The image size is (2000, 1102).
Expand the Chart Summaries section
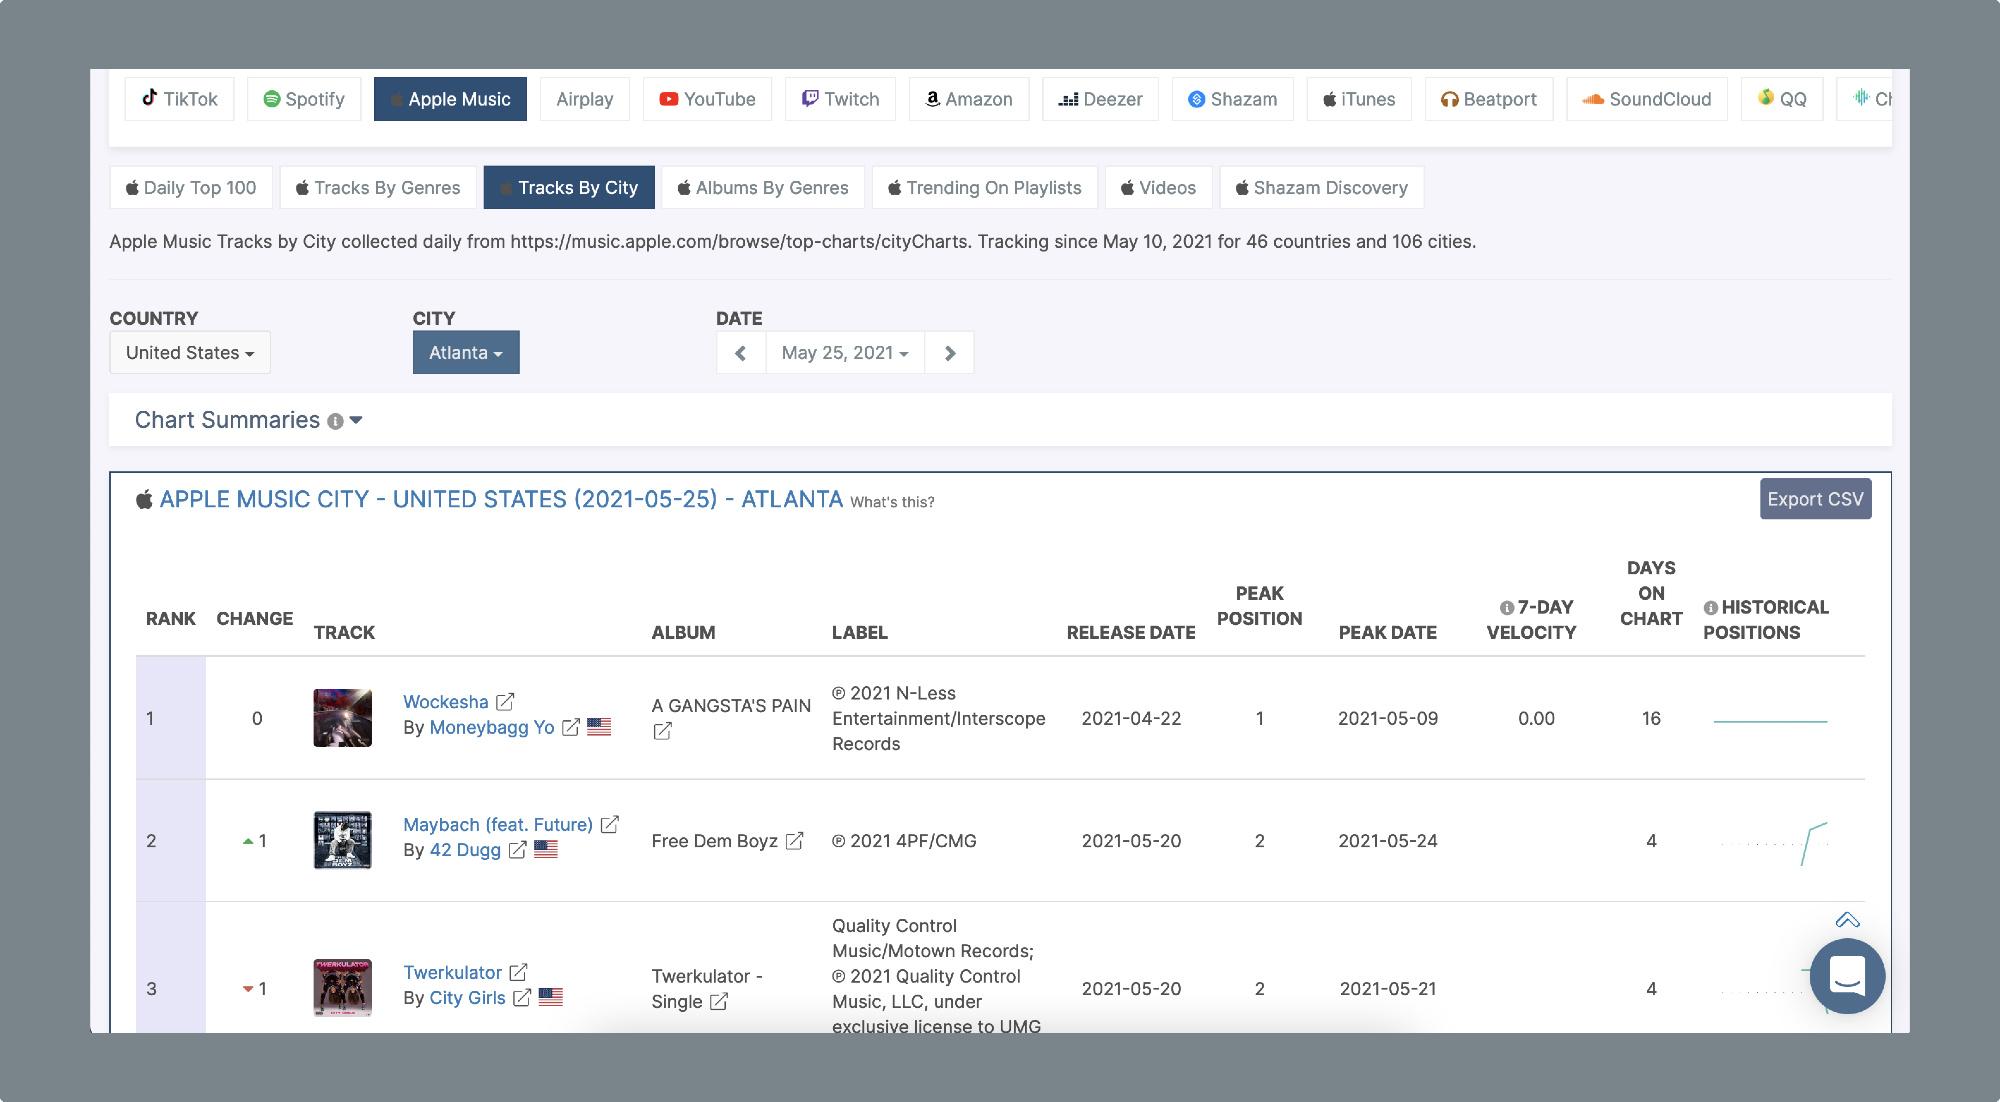(x=356, y=420)
